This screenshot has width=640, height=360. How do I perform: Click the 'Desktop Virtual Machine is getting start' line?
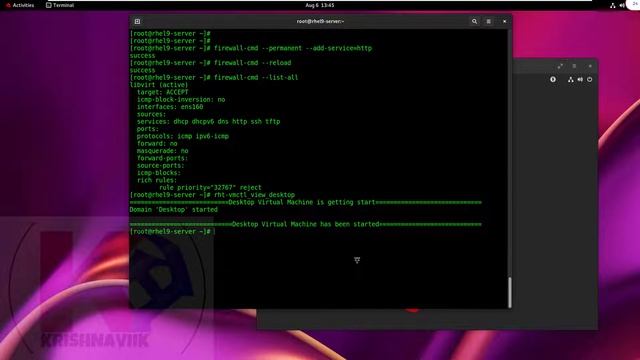(x=306, y=202)
